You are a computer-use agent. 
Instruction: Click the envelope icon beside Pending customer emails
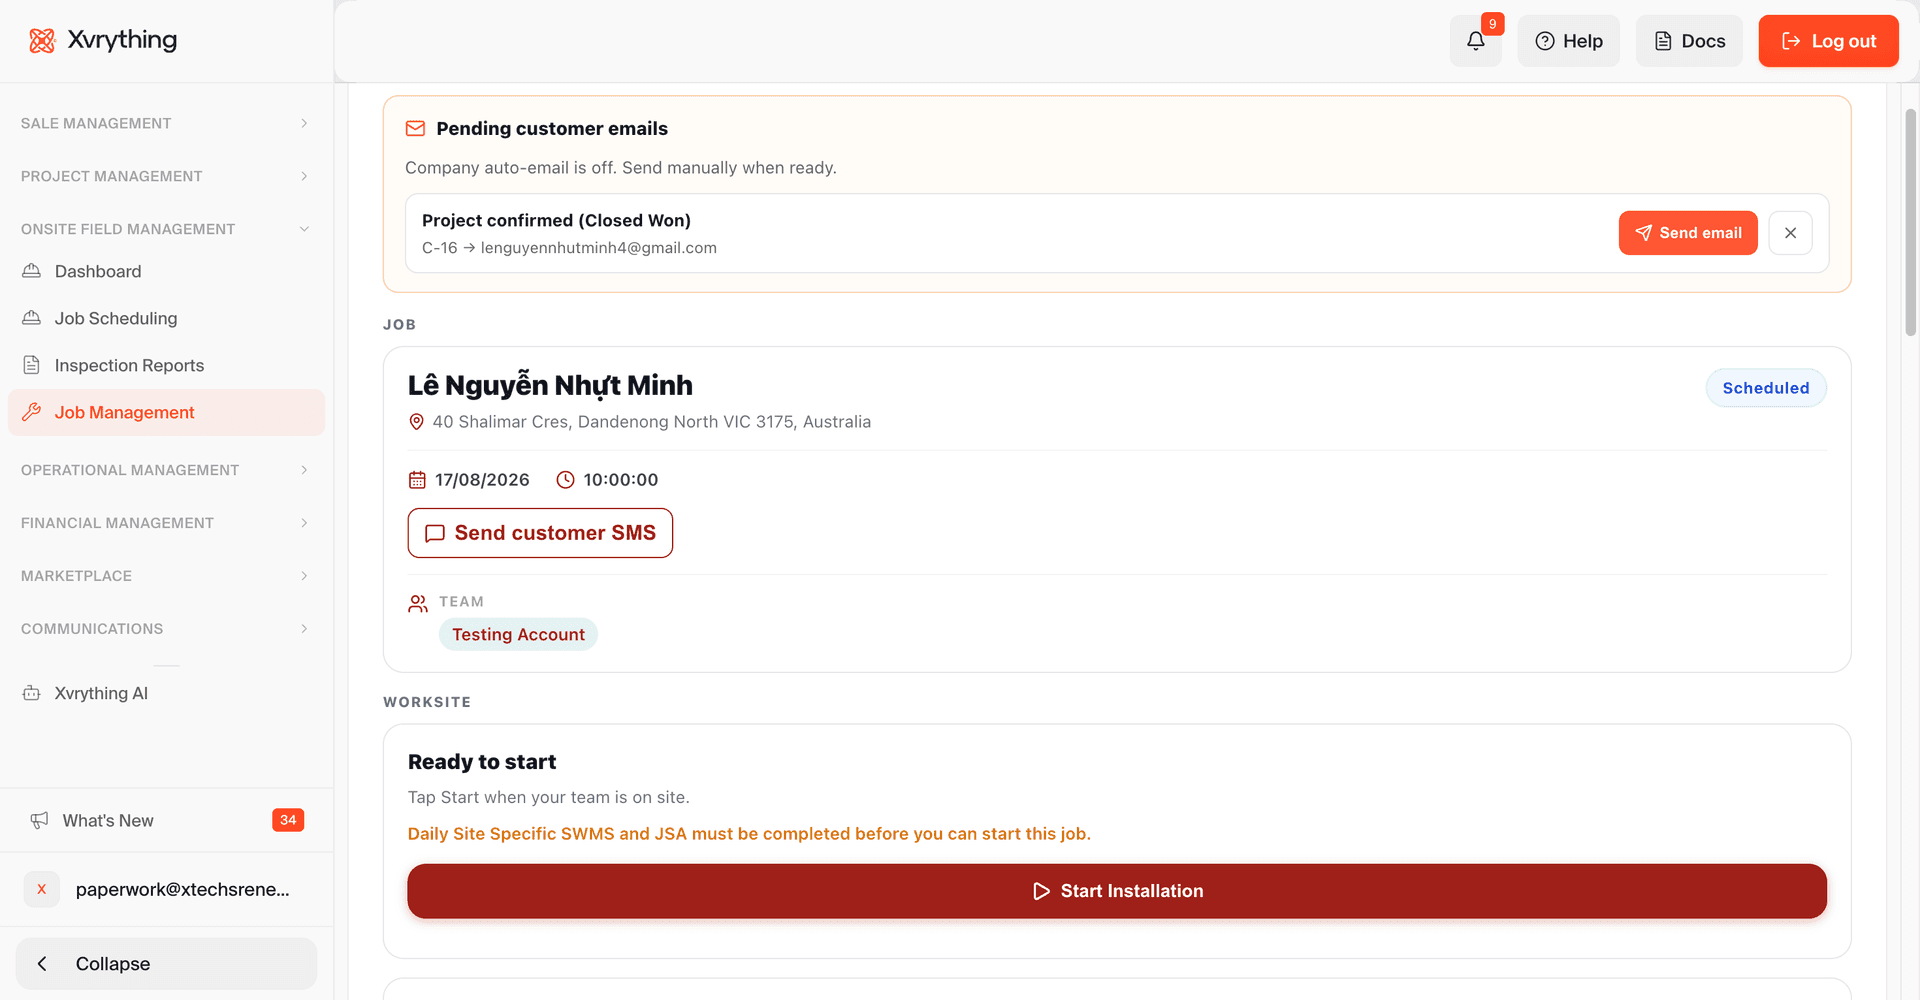coord(415,129)
